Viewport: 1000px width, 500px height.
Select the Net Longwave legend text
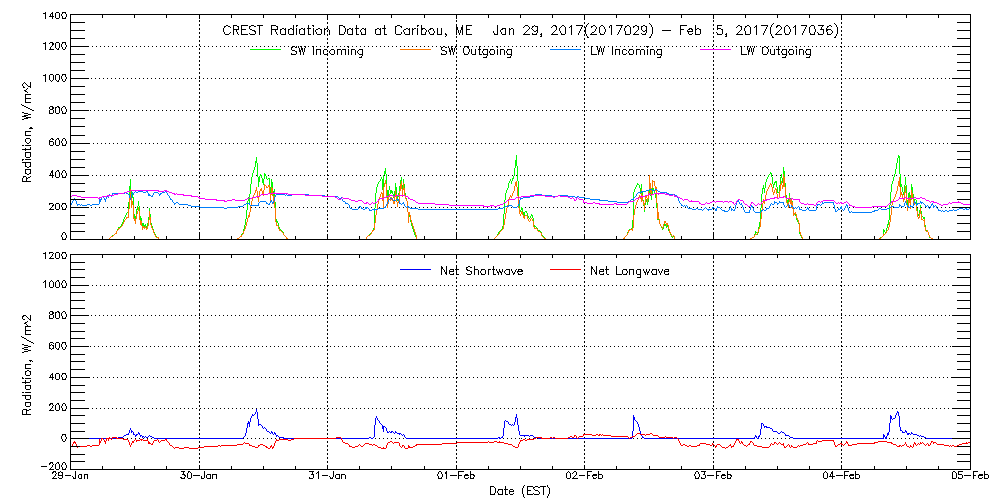[632, 270]
